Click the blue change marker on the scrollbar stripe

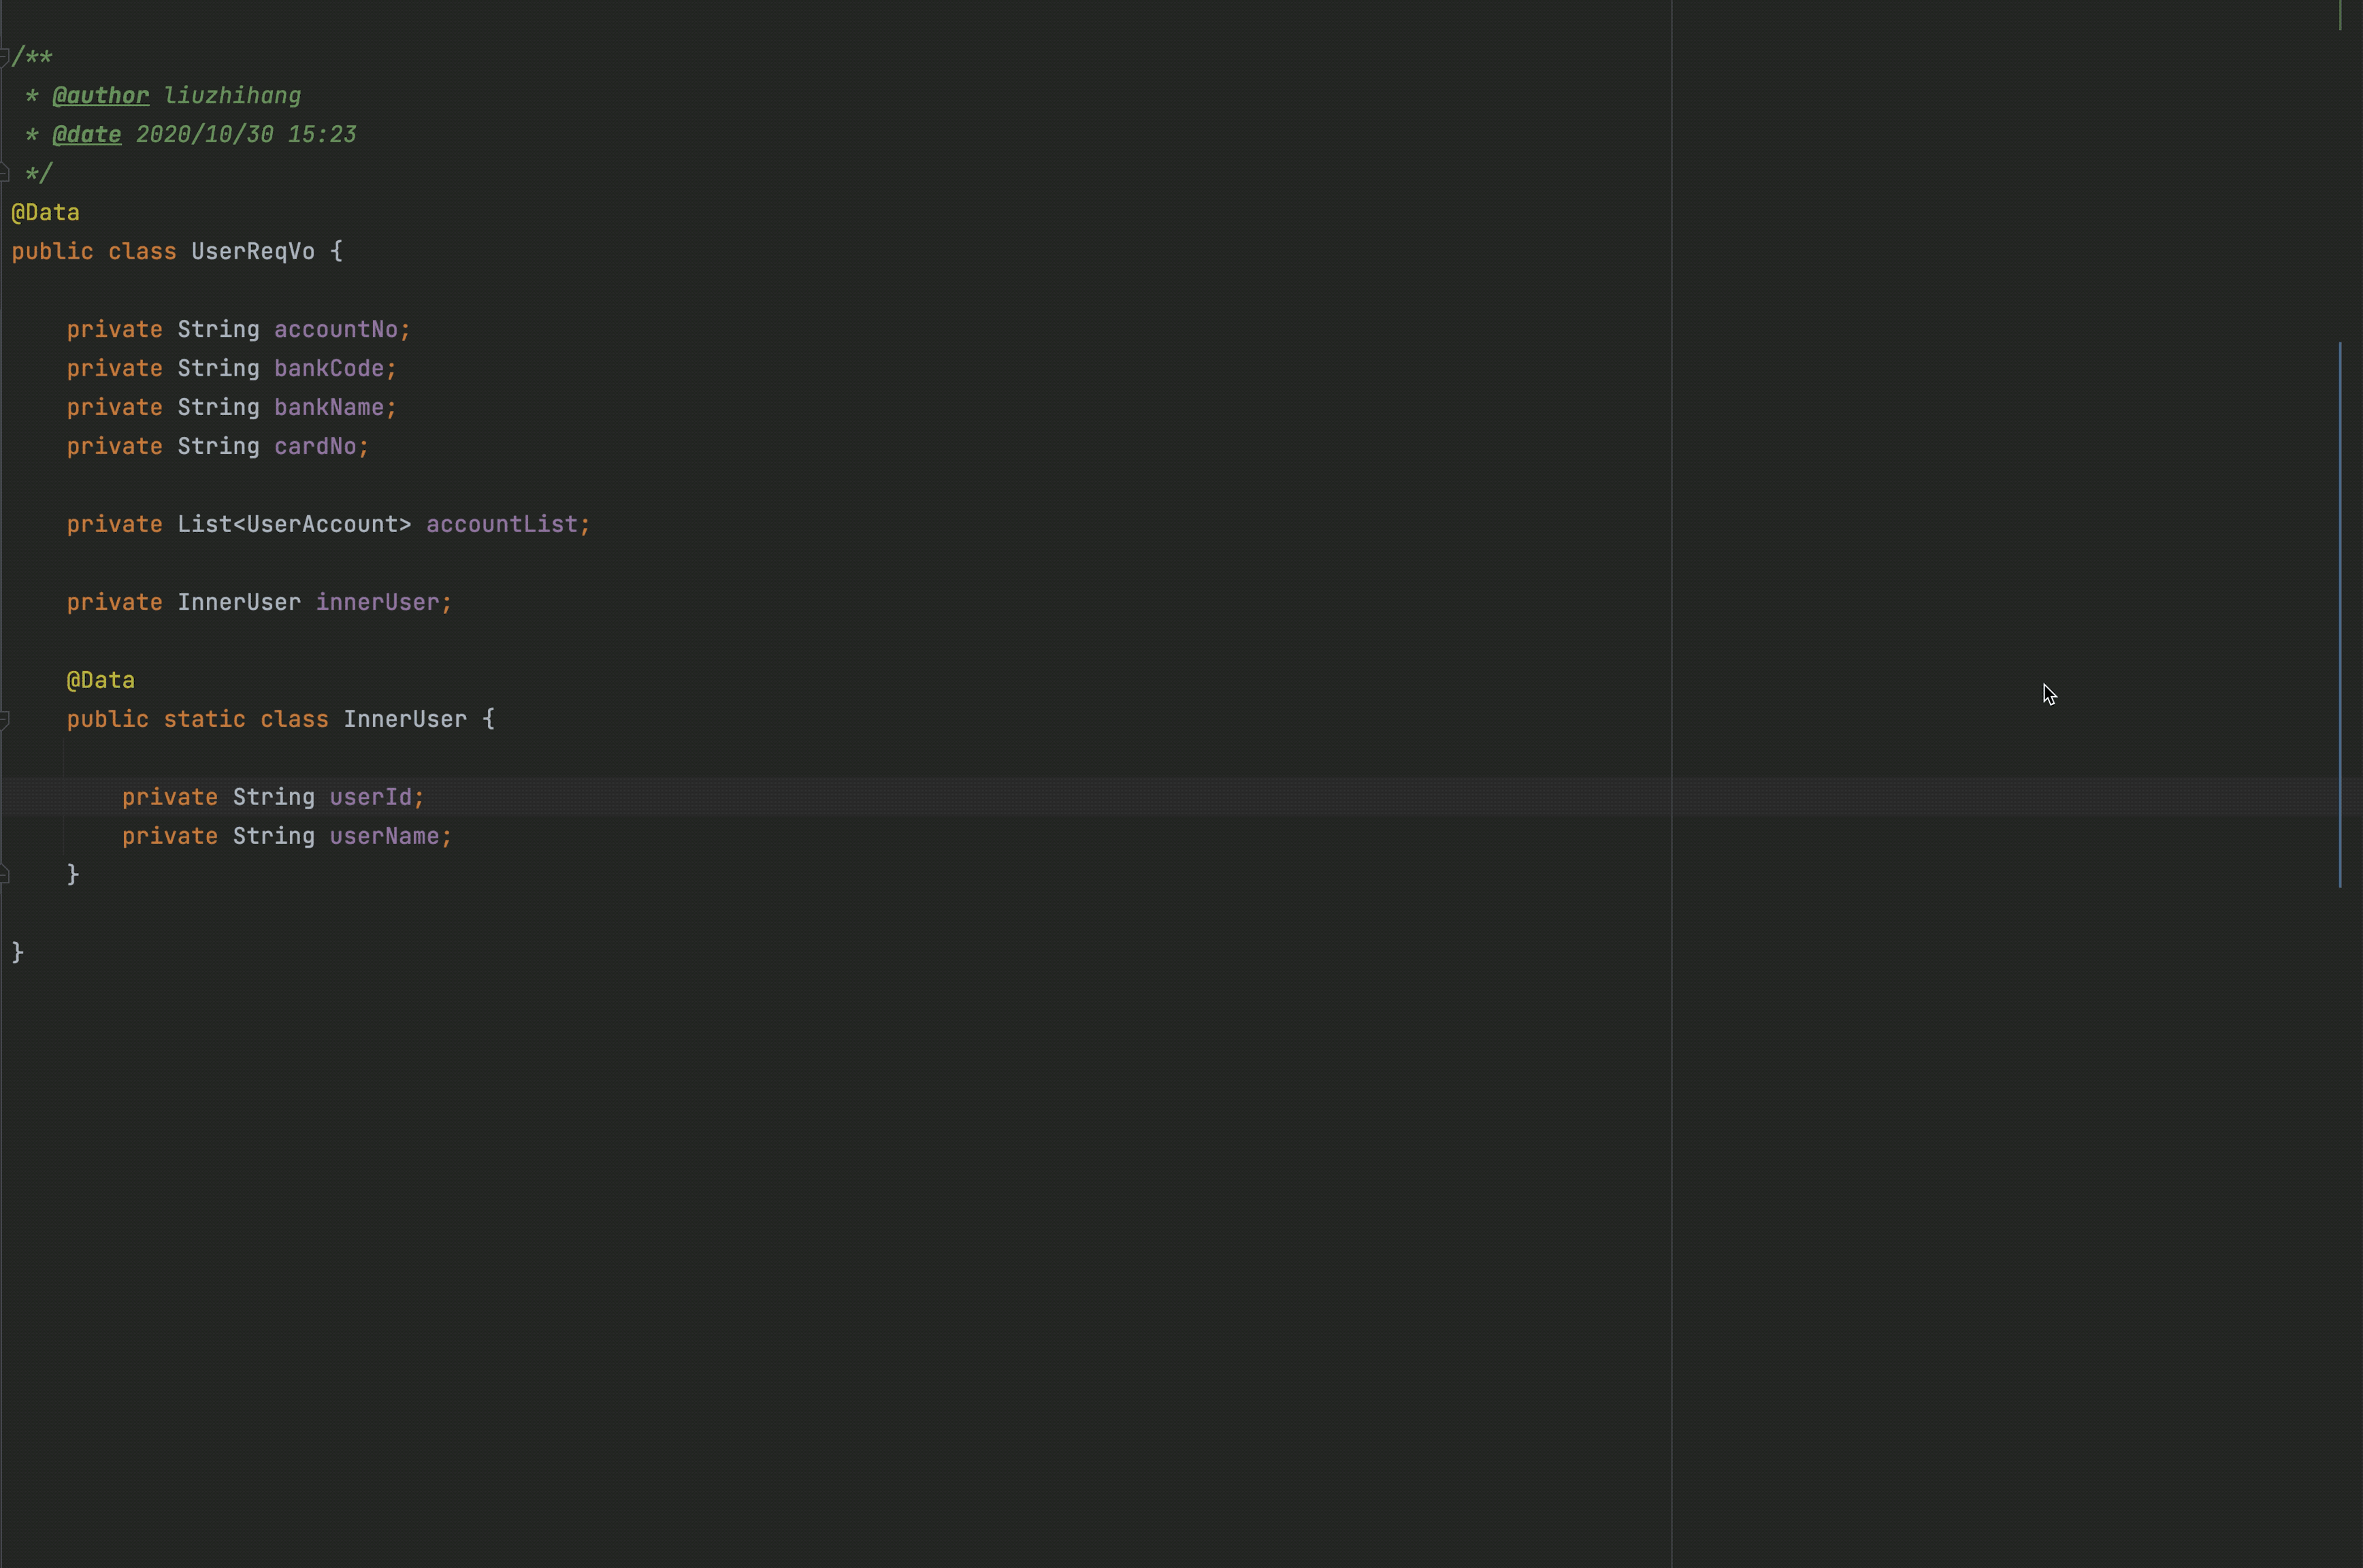click(x=2340, y=615)
